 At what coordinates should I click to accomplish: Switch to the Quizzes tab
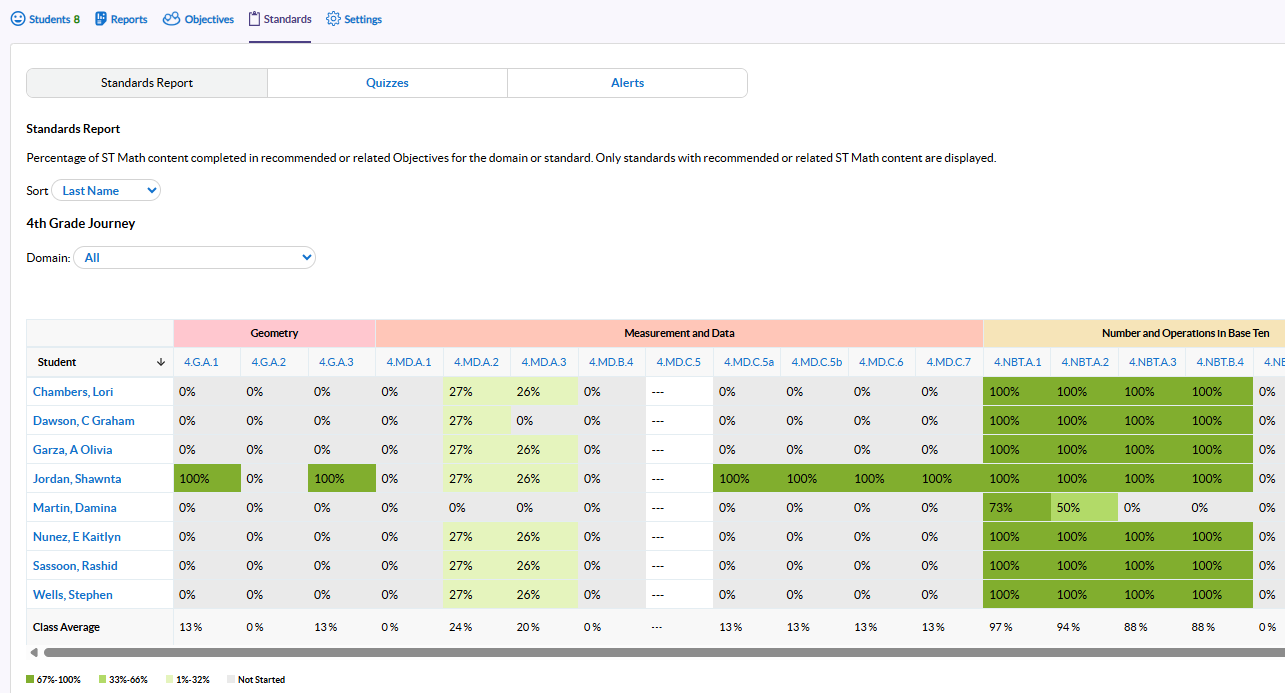pyautogui.click(x=387, y=83)
